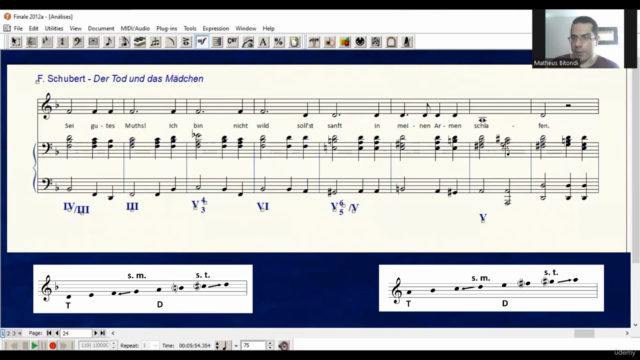640x360 pixels.
Task: Click the tempo field showing 75
Action: pos(253,346)
